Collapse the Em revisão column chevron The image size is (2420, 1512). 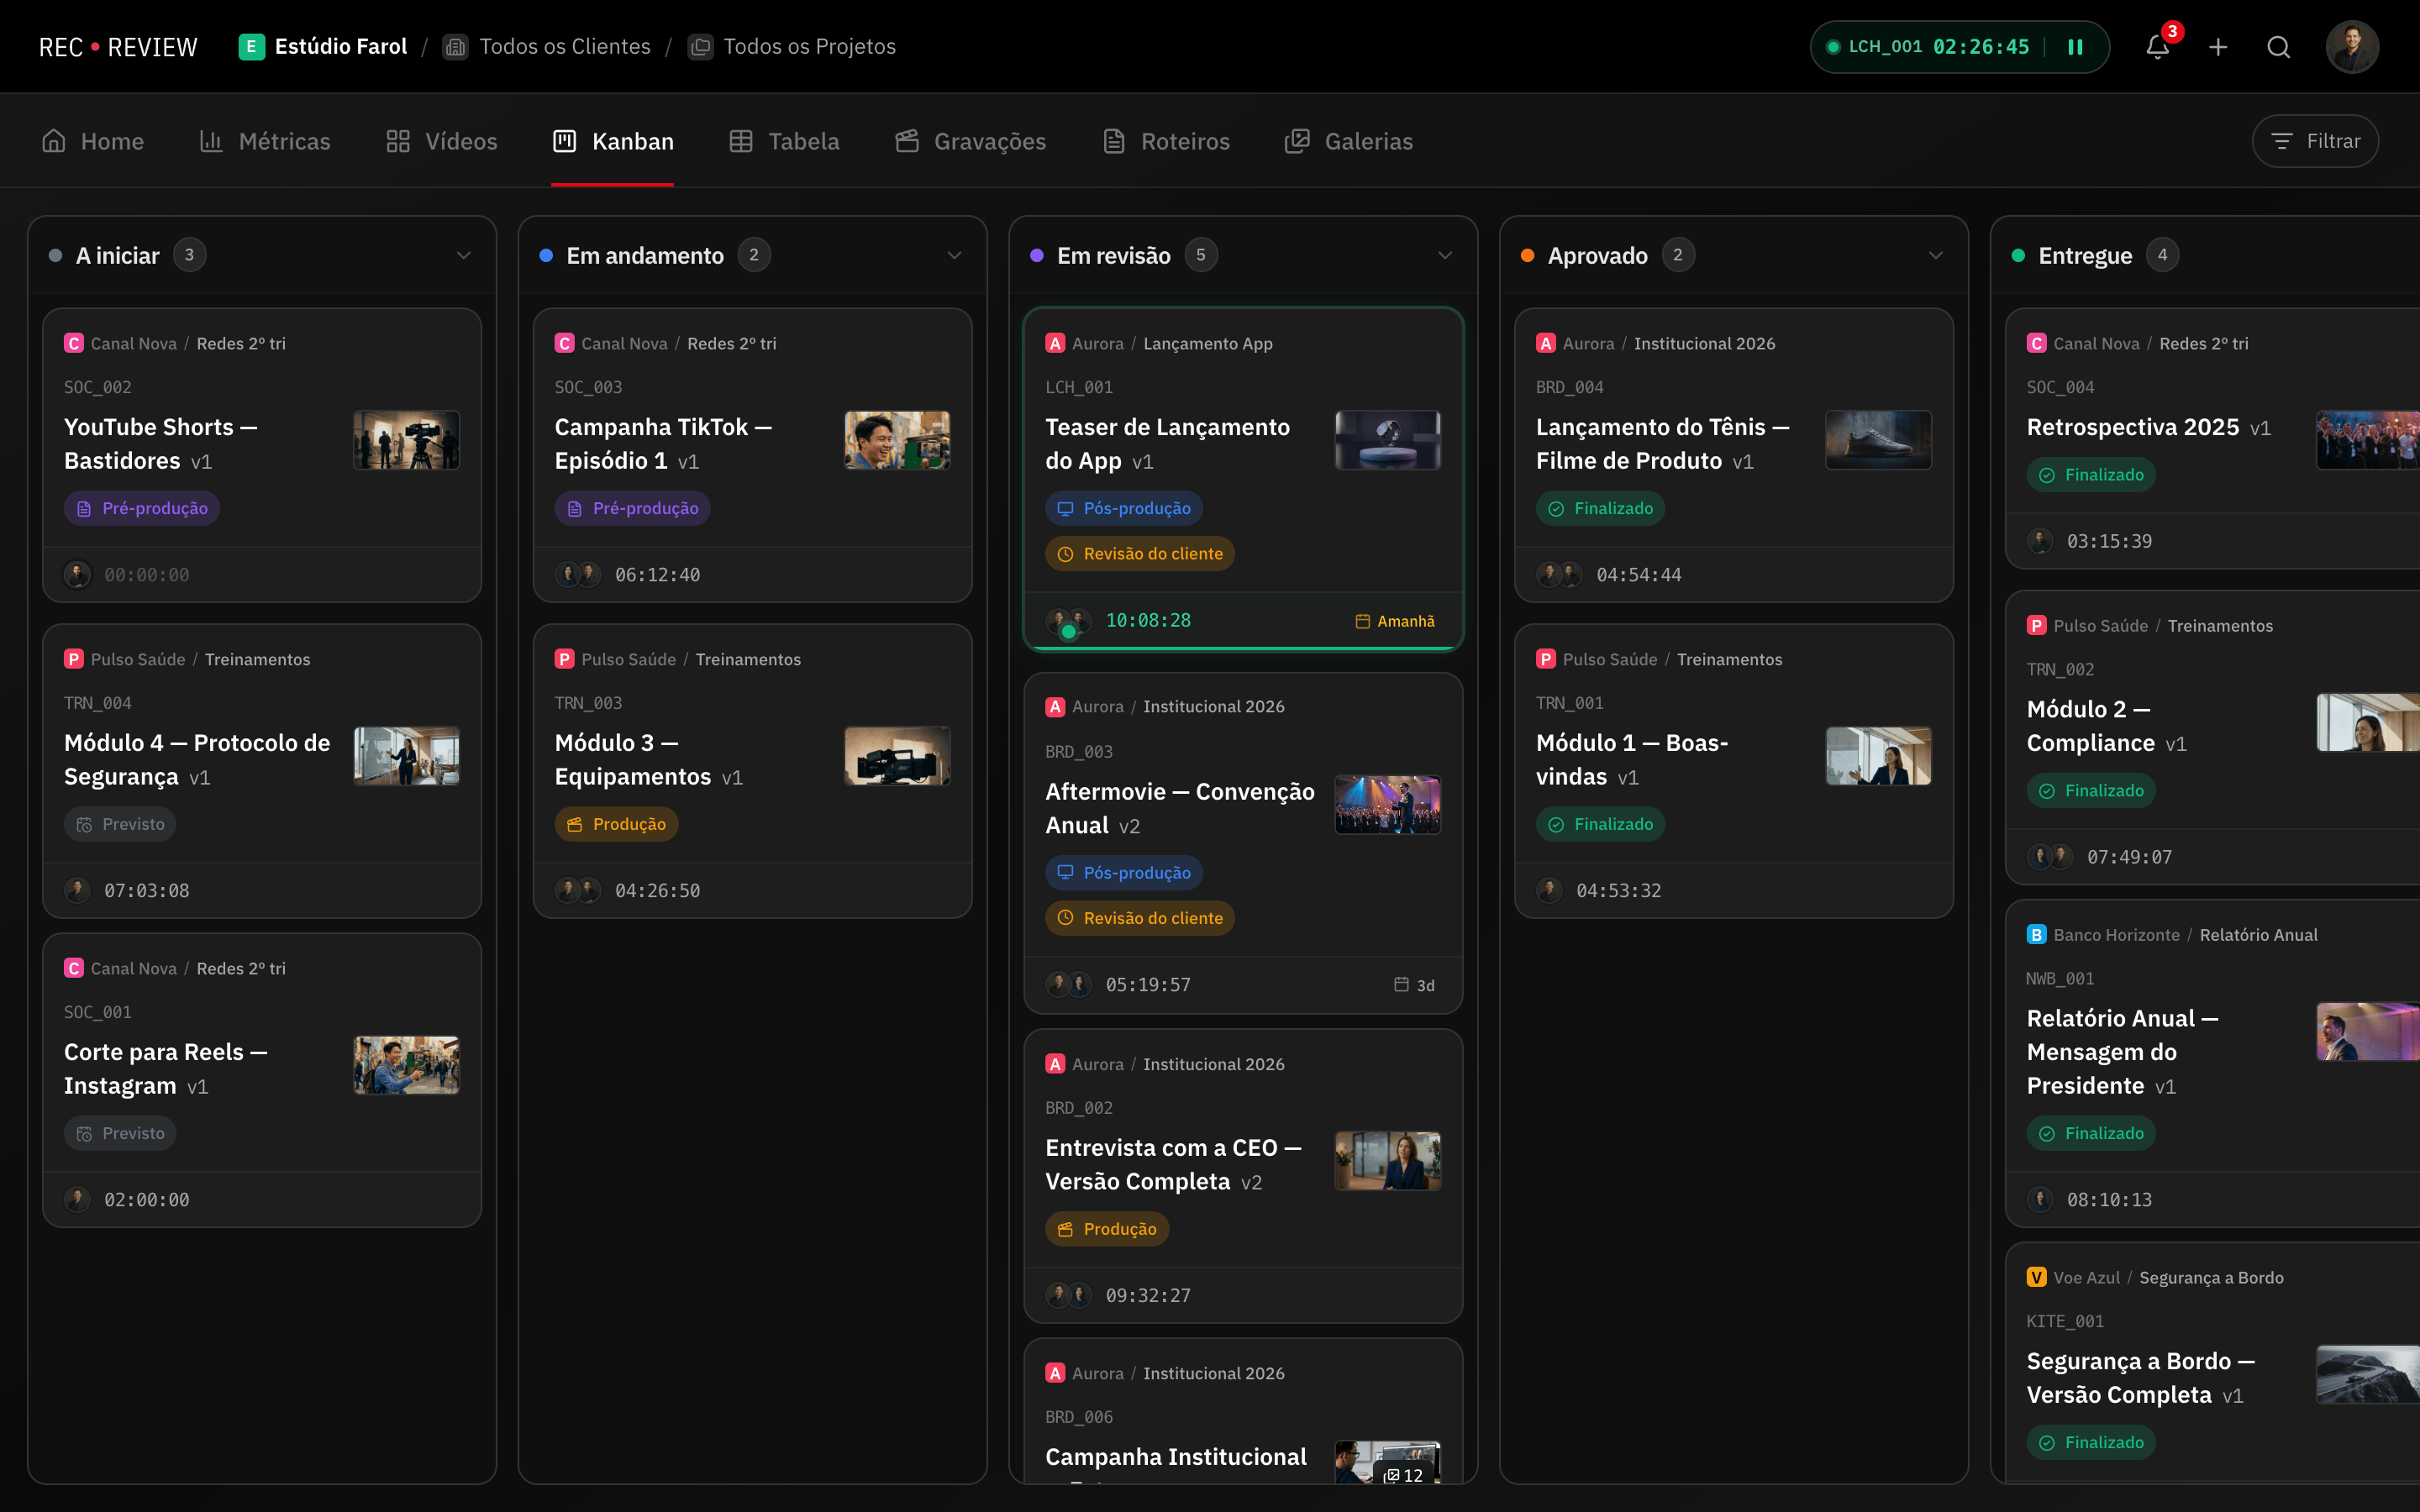coord(1445,255)
